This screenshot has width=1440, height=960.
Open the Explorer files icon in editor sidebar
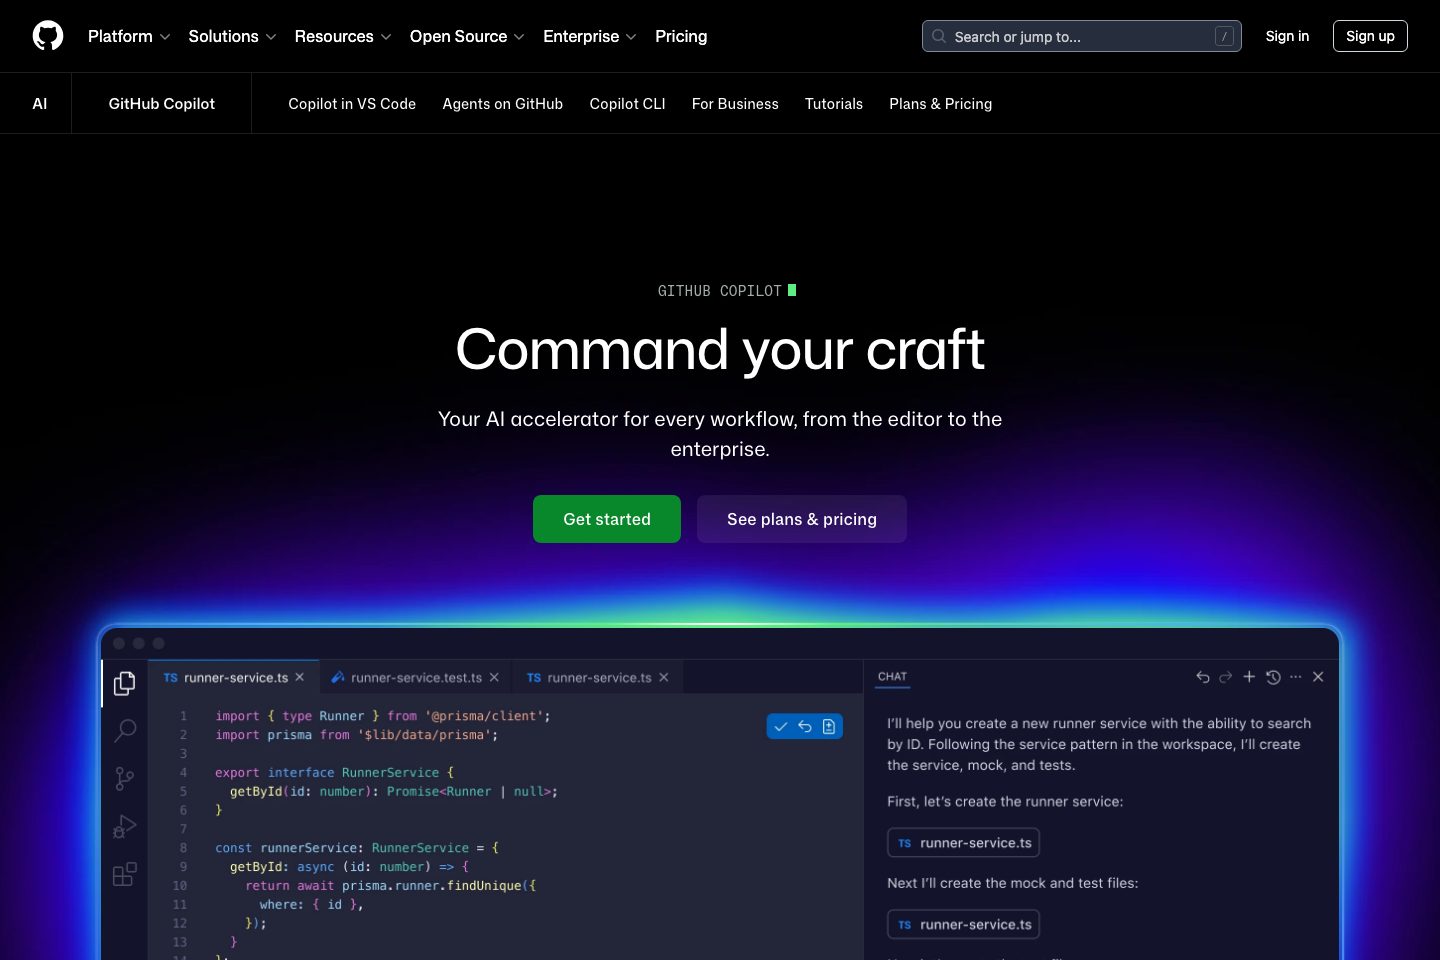tap(125, 683)
